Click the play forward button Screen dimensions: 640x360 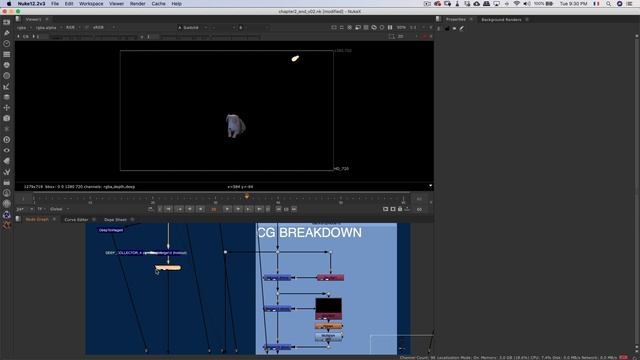pyautogui.click(x=227, y=209)
